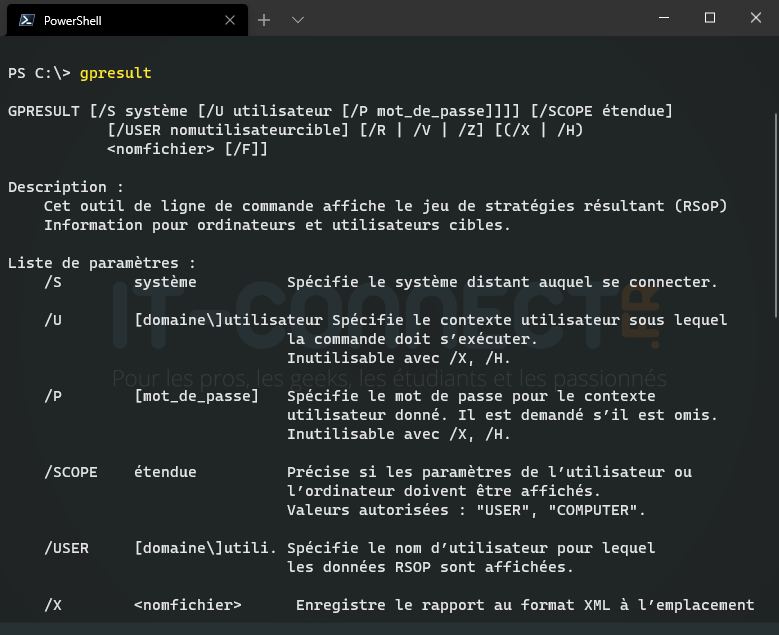Viewport: 779px width, 635px height.
Task: Click the typed gpresult command
Action: (x=115, y=73)
